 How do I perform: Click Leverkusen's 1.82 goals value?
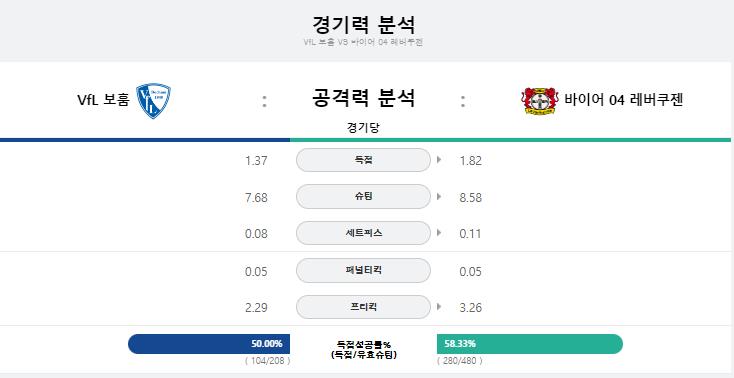click(470, 161)
